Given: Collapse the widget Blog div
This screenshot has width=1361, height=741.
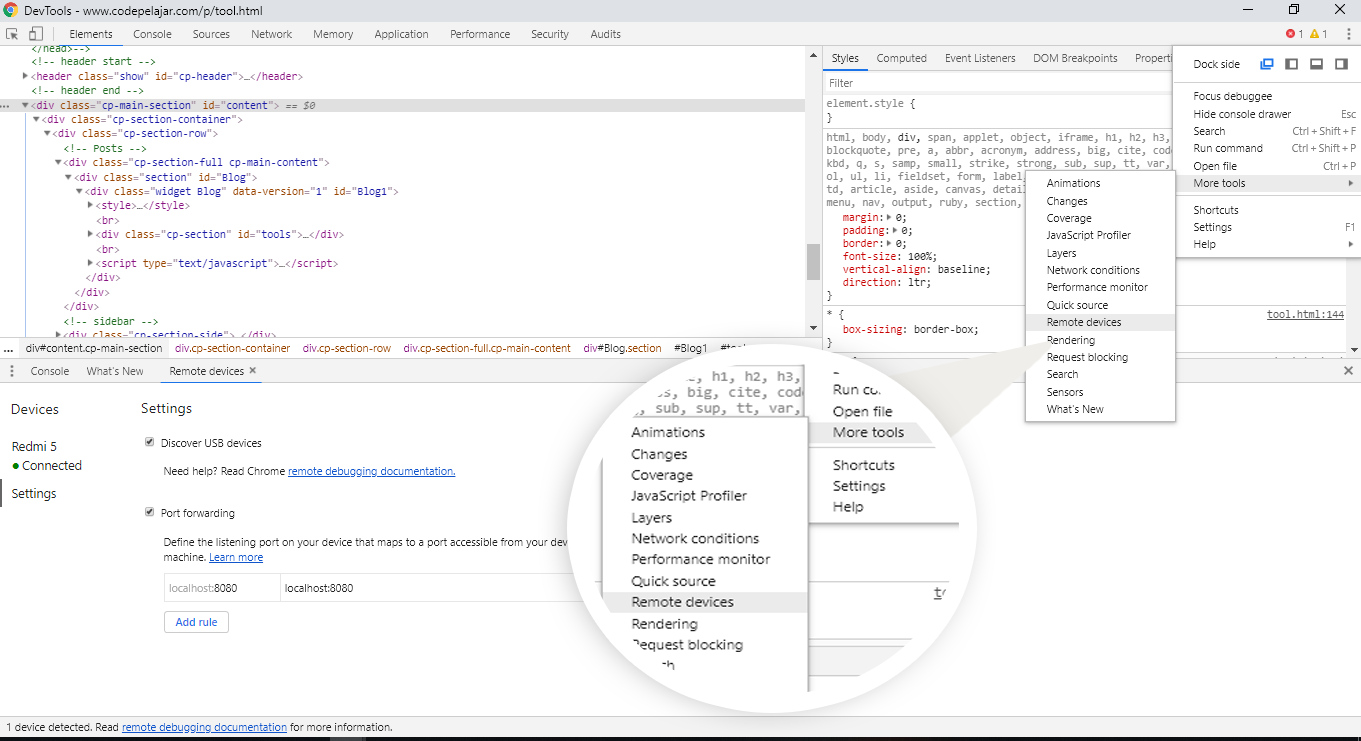Looking at the screenshot, I should [79, 191].
